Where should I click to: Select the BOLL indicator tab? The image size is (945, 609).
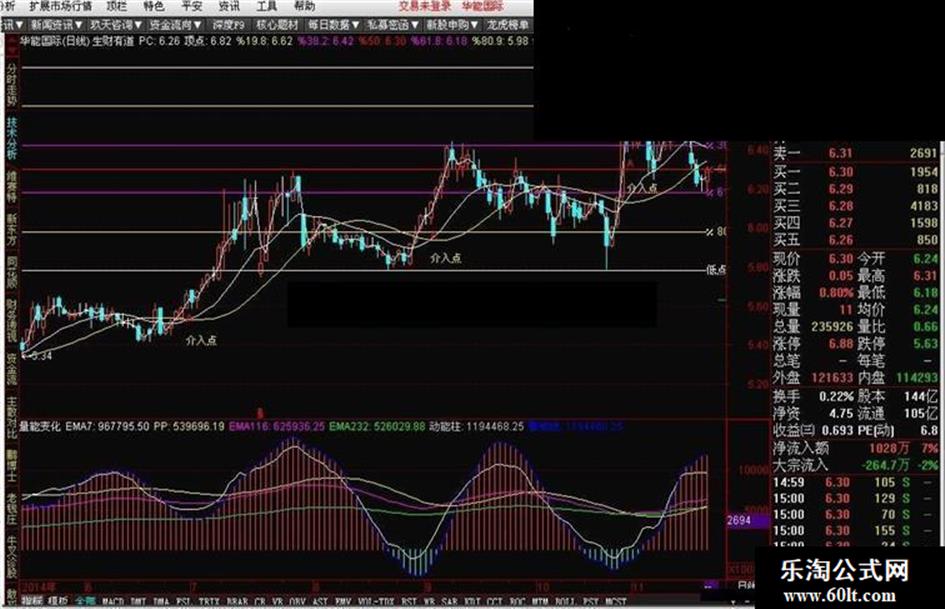point(565,602)
